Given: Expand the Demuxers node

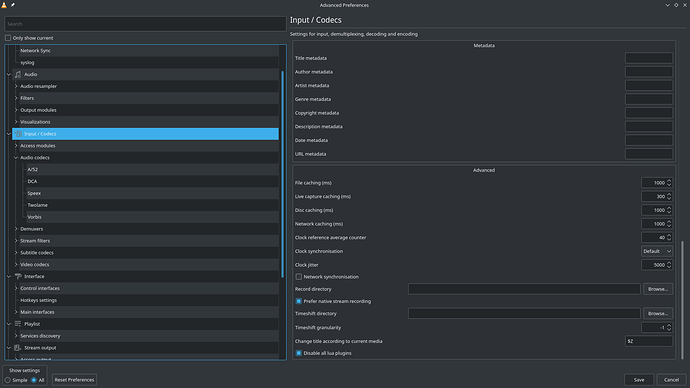Looking at the screenshot, I should tap(16, 229).
